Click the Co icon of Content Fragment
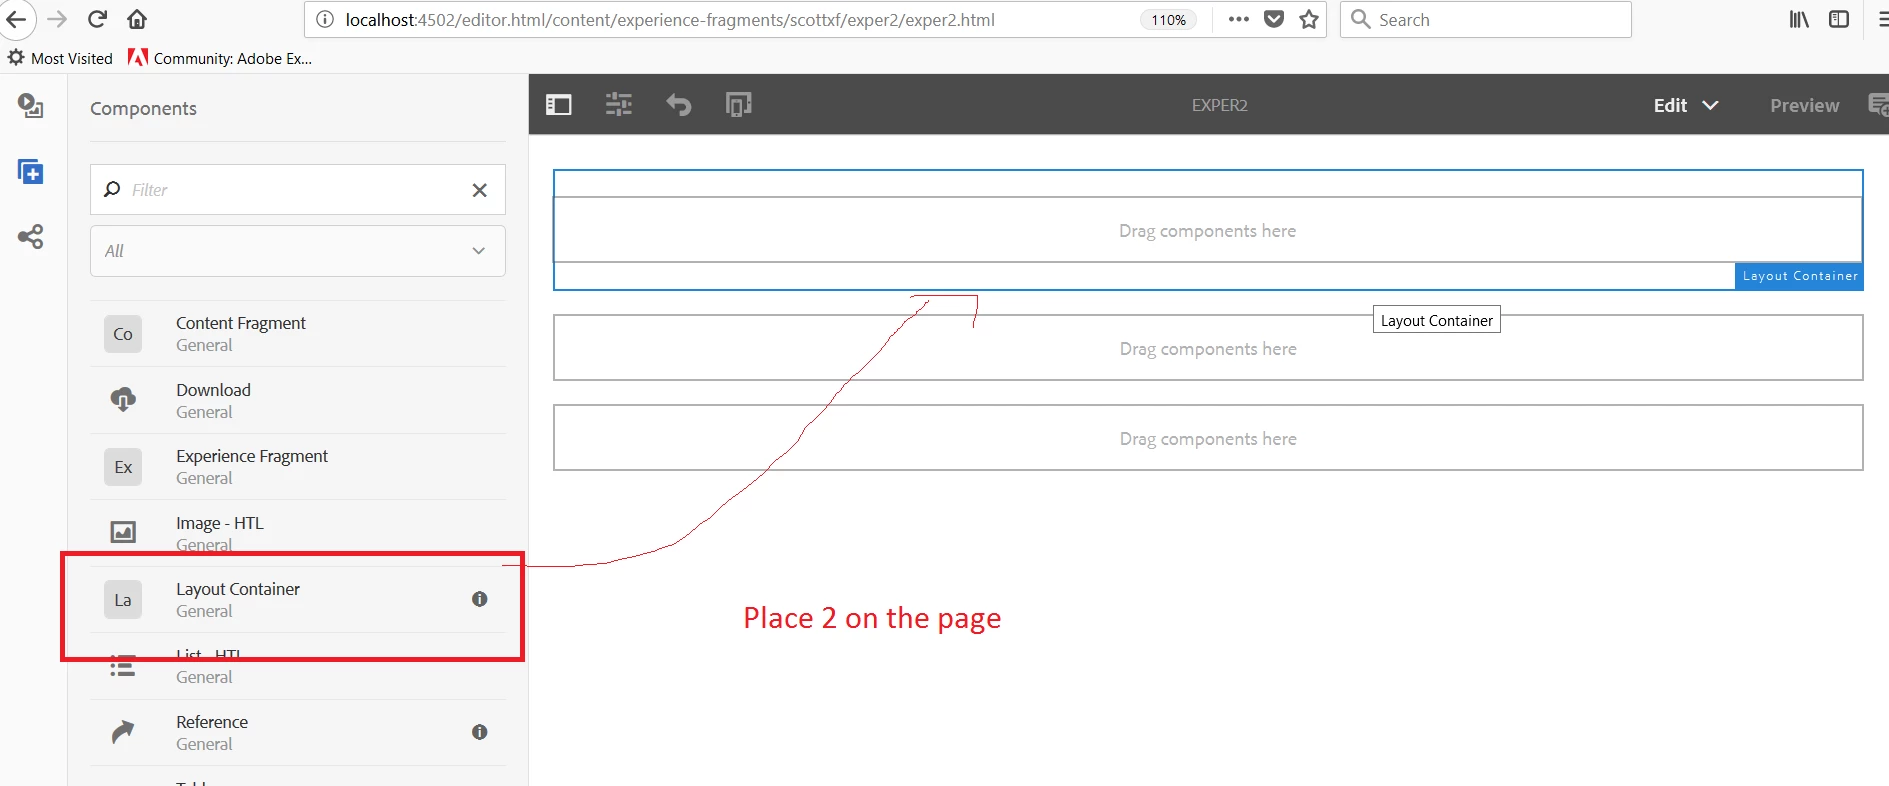 tap(123, 334)
